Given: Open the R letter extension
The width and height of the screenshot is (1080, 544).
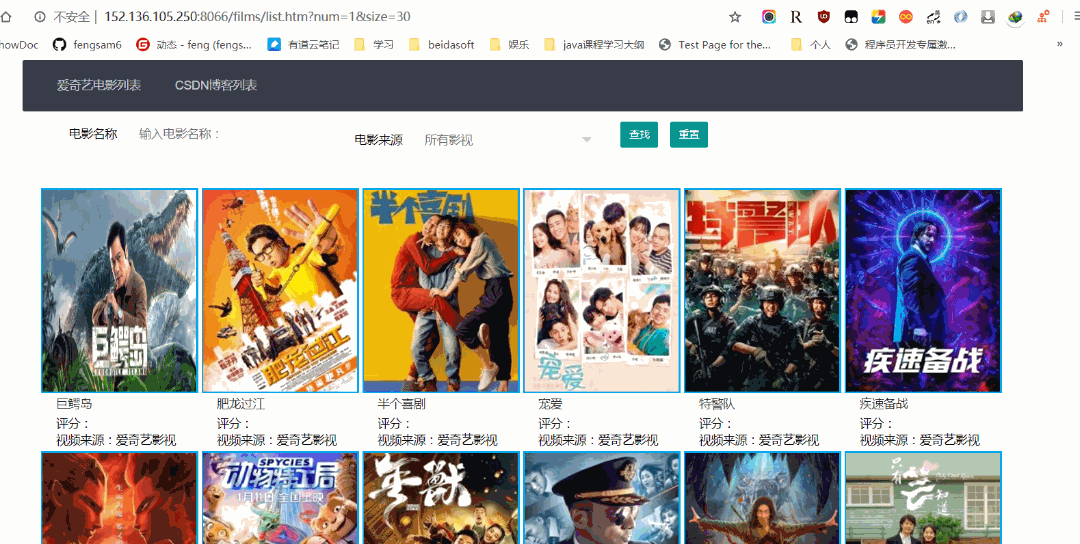Looking at the screenshot, I should click(x=796, y=17).
